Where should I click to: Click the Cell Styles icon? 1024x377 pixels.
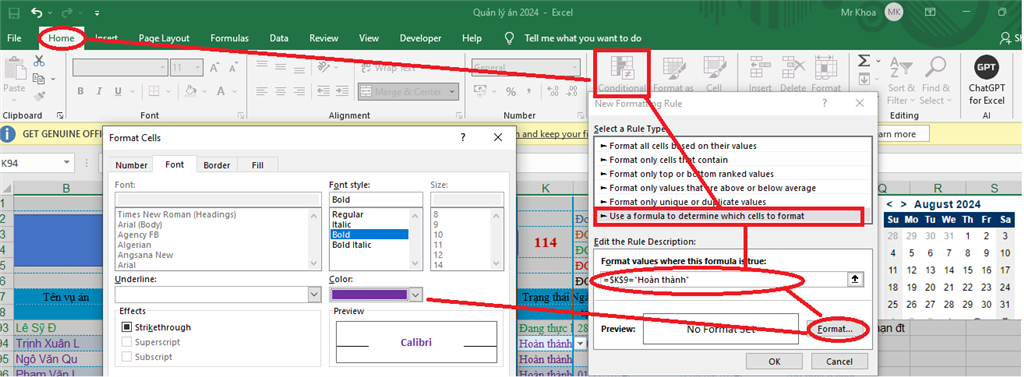point(714,67)
